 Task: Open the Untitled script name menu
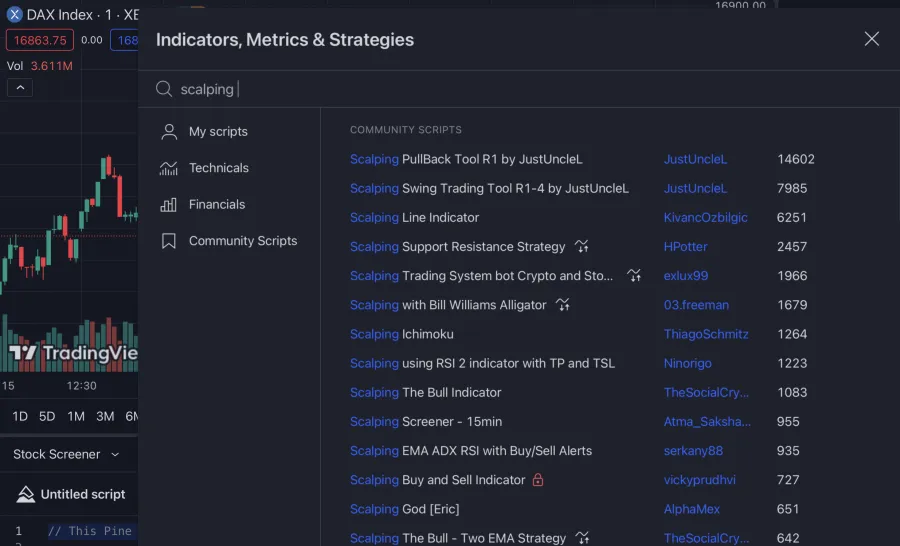click(83, 494)
